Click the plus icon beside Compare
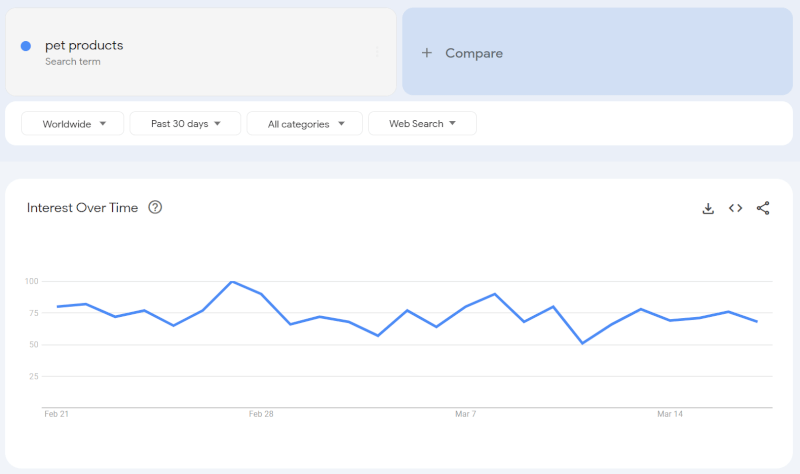 click(x=427, y=53)
